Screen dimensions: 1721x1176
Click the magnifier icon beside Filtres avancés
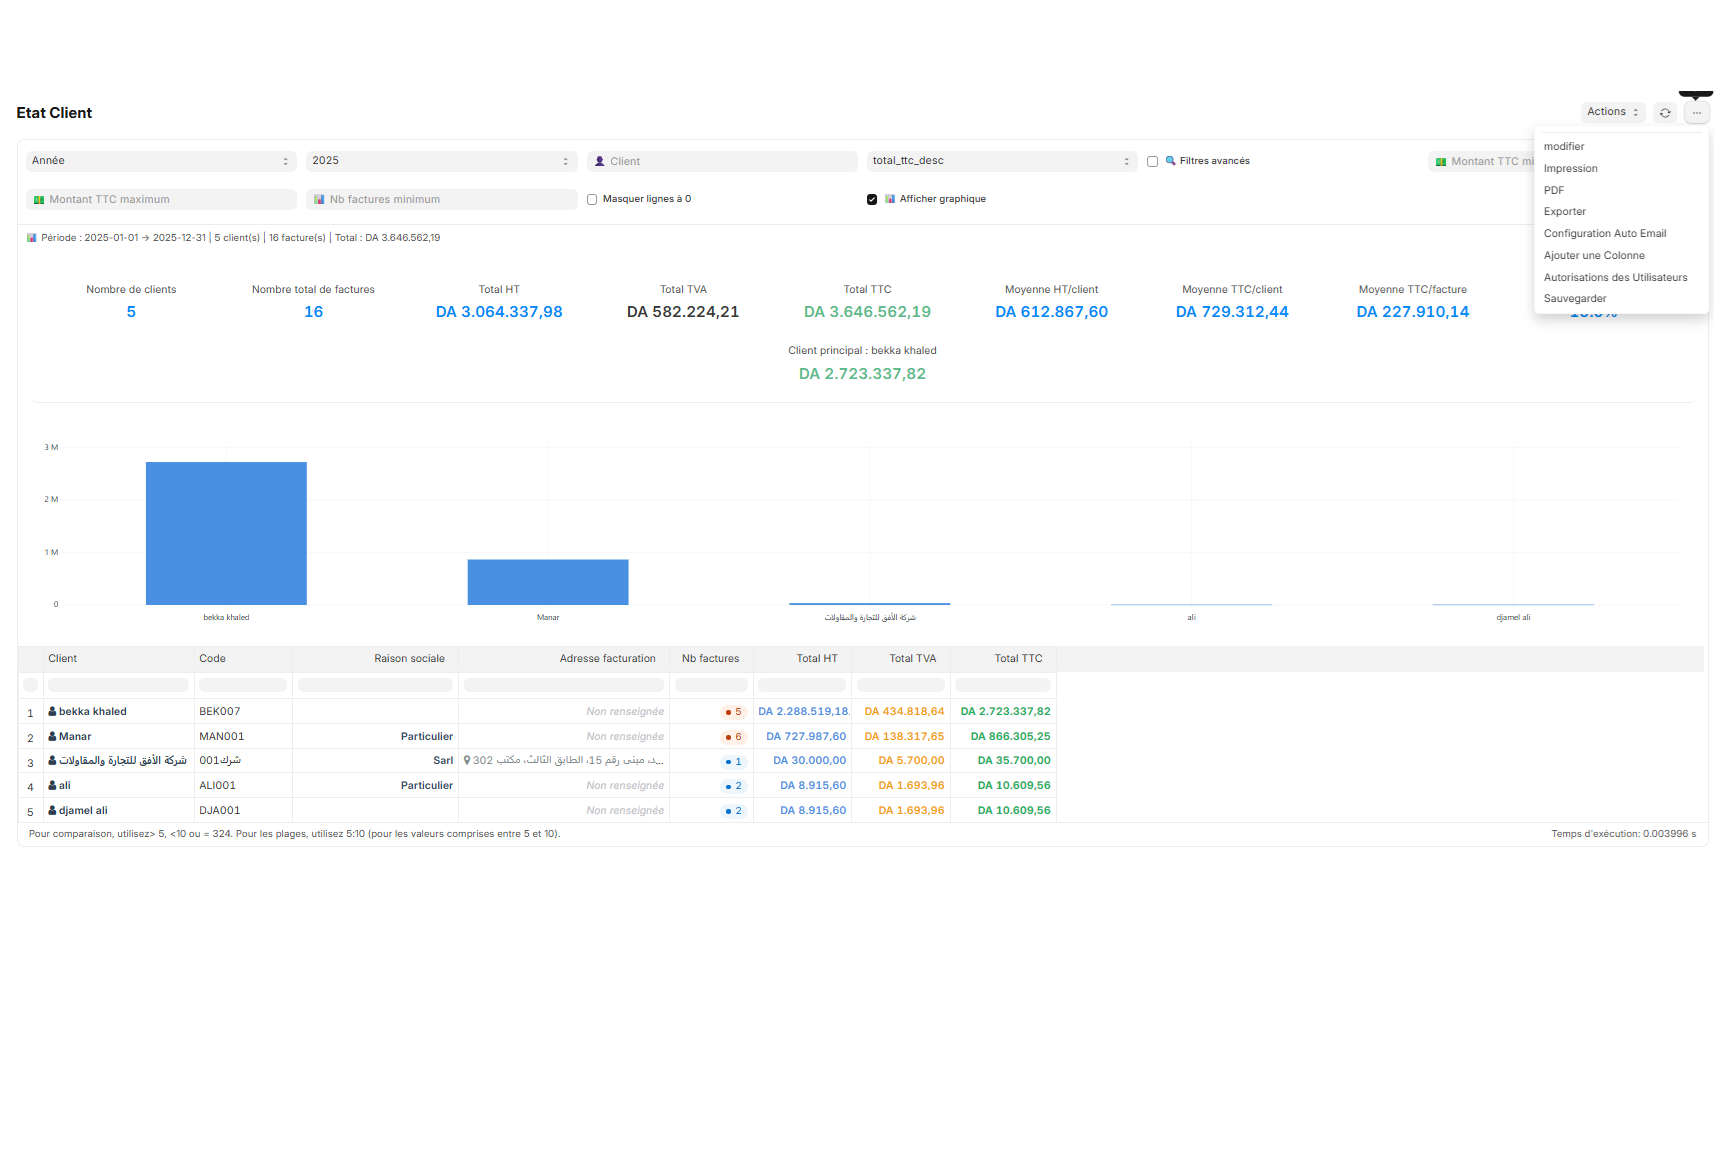click(x=1172, y=160)
